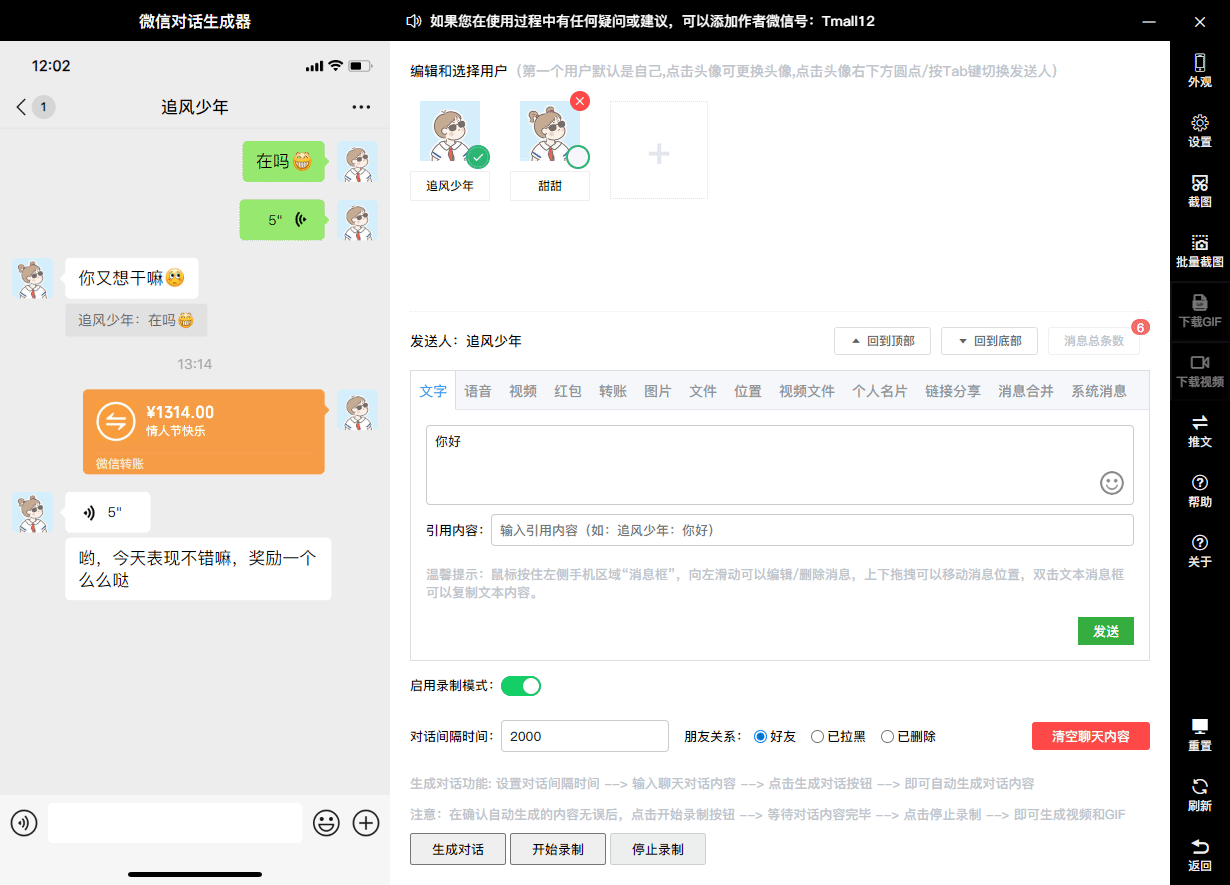
Task: Switch sender to 甜甜 via avatar circle
Action: 578,157
